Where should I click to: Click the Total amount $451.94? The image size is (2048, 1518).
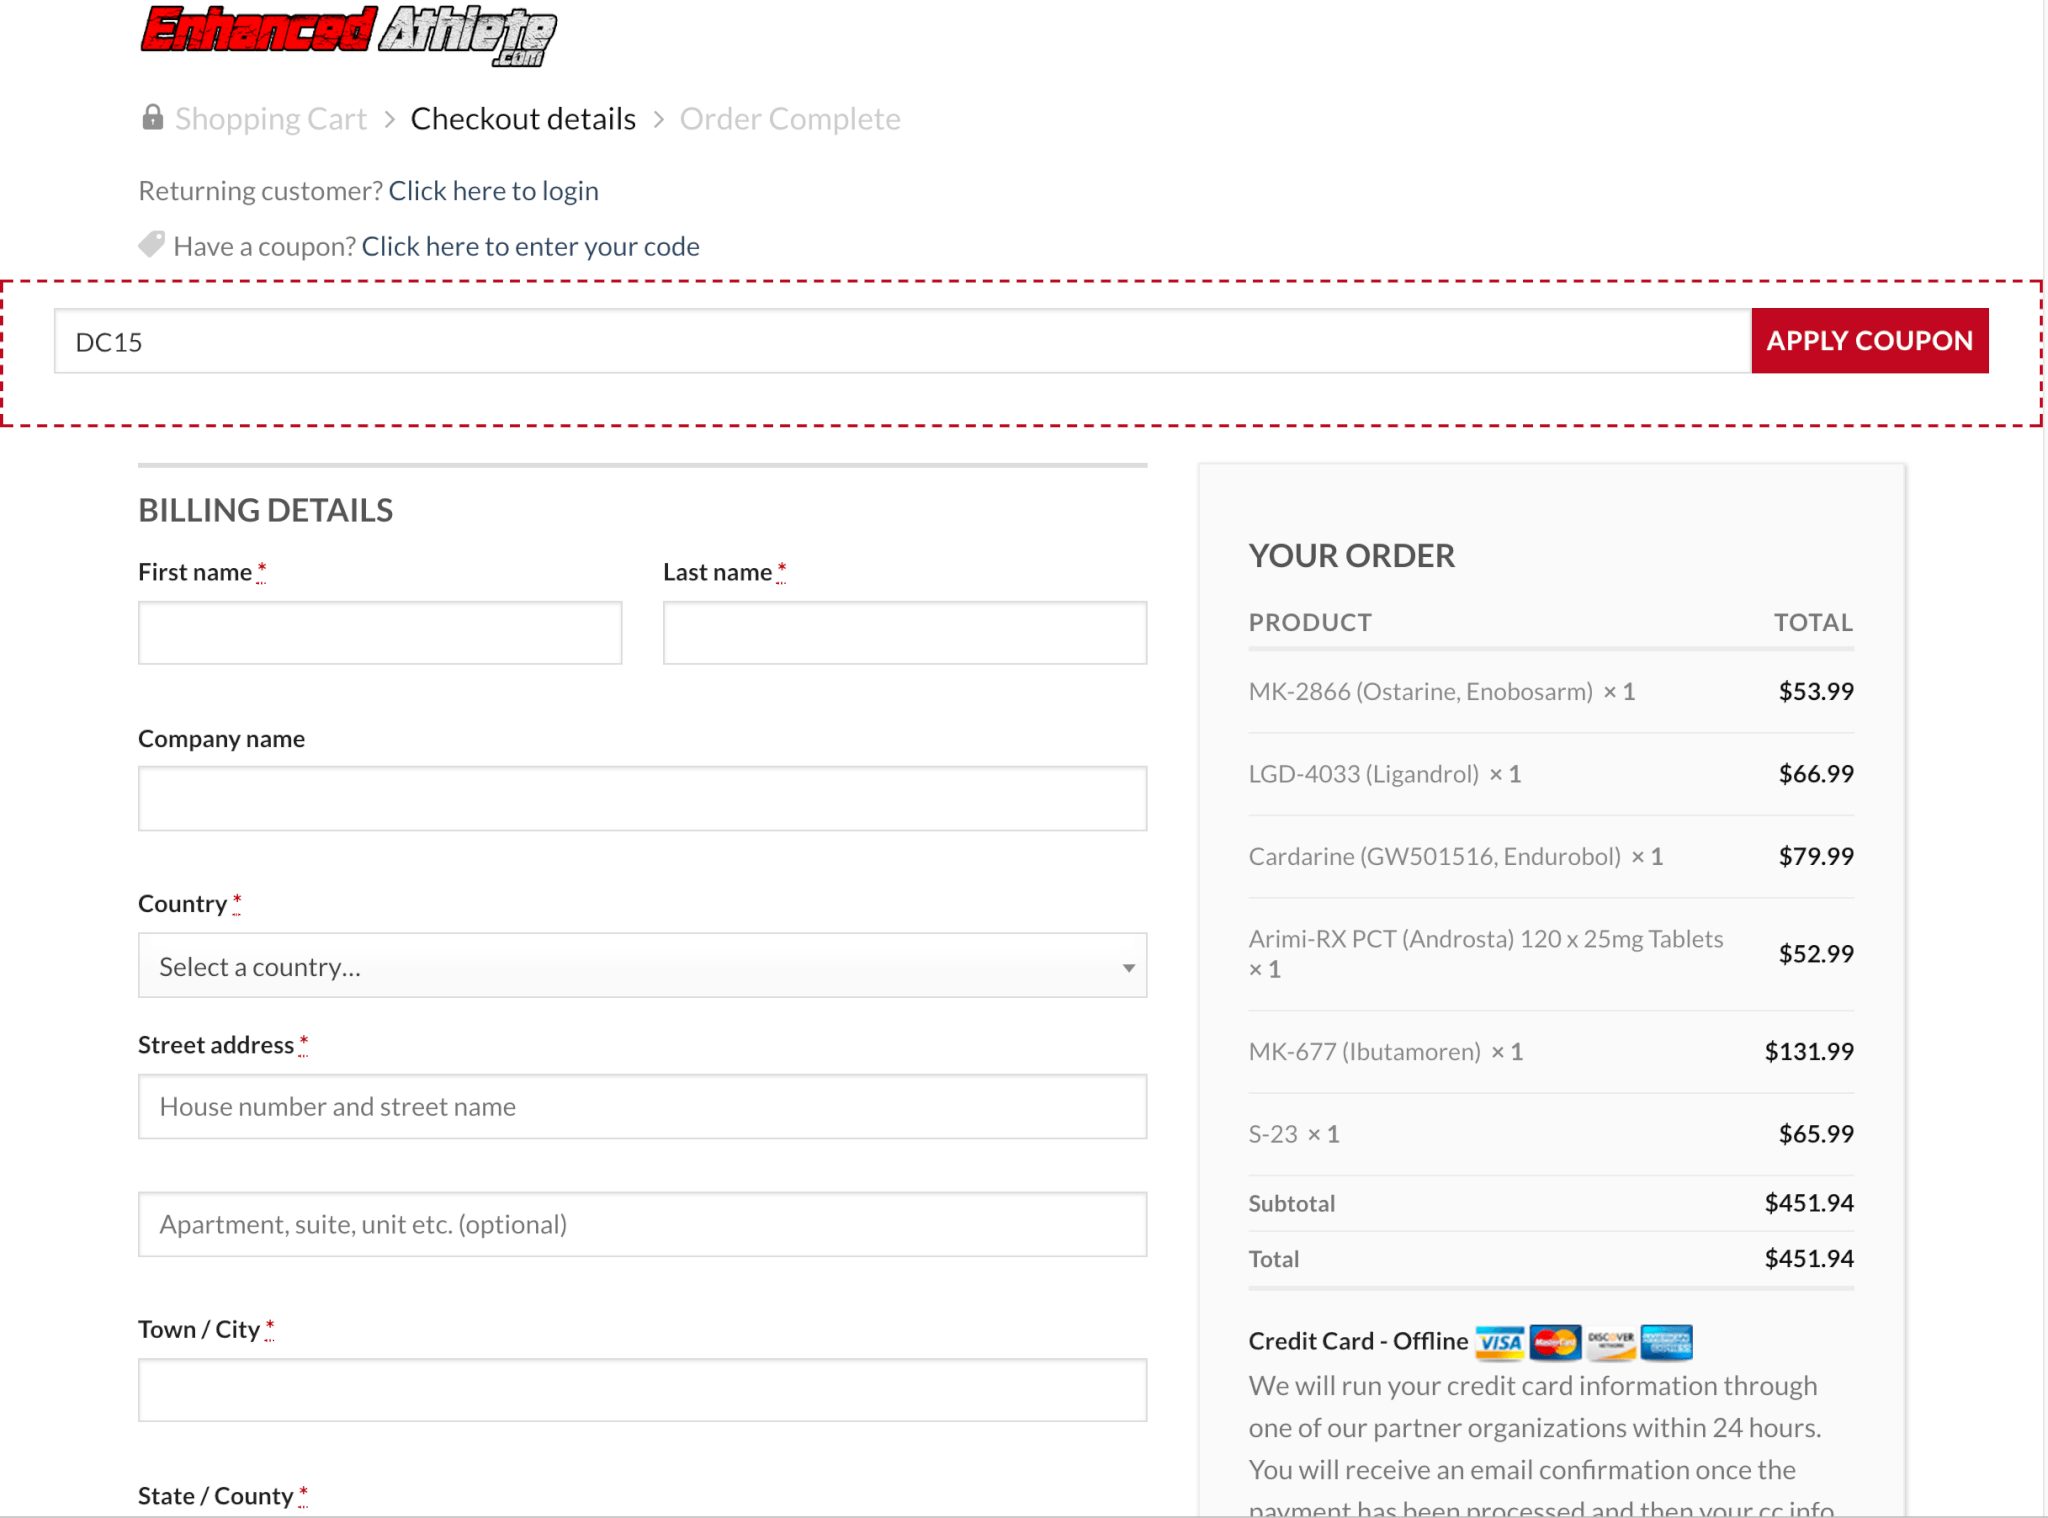tap(1809, 1258)
